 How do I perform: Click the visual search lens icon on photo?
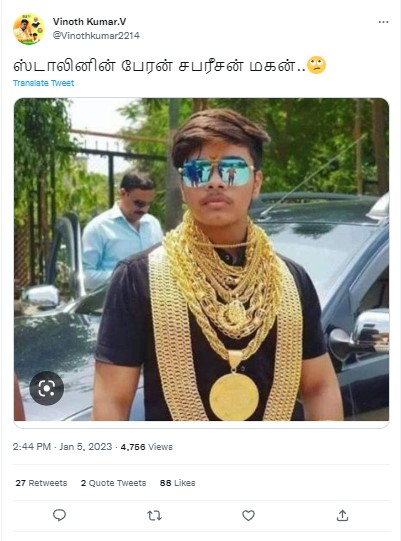[47, 388]
